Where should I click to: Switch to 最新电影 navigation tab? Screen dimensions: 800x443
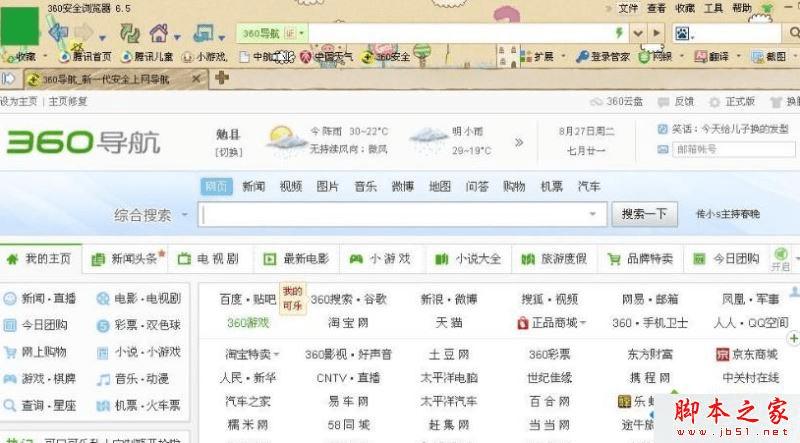pyautogui.click(x=296, y=259)
